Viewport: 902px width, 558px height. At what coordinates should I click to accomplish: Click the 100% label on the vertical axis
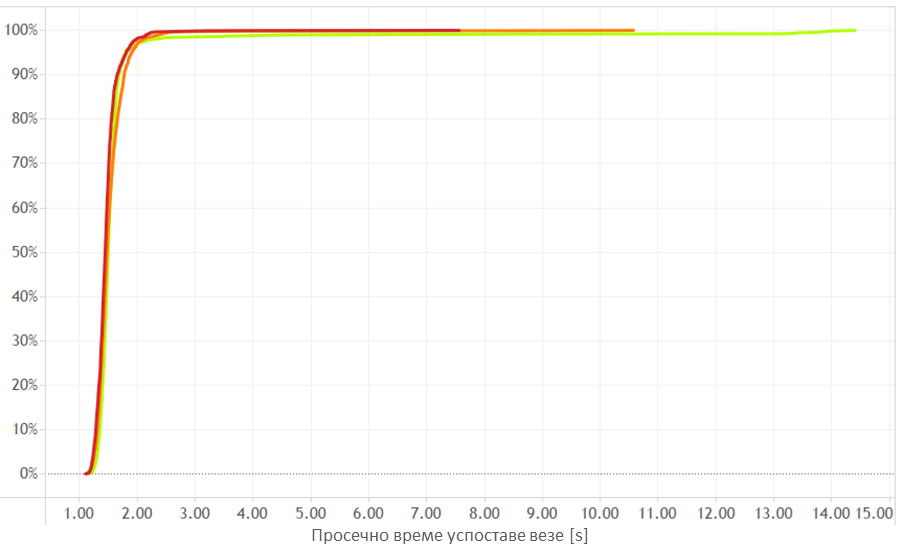pos(21,30)
